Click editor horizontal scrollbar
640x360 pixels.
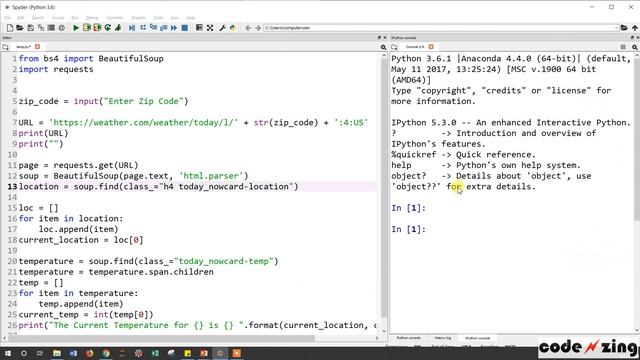pos(162,338)
